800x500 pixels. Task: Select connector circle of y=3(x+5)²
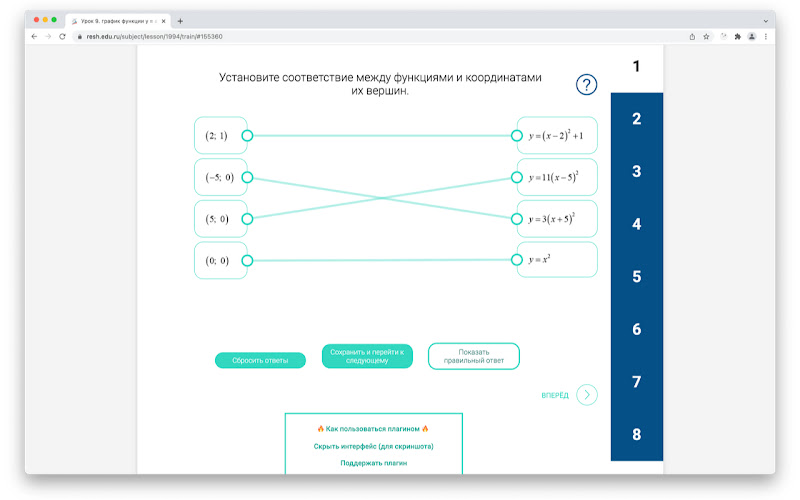(516, 219)
